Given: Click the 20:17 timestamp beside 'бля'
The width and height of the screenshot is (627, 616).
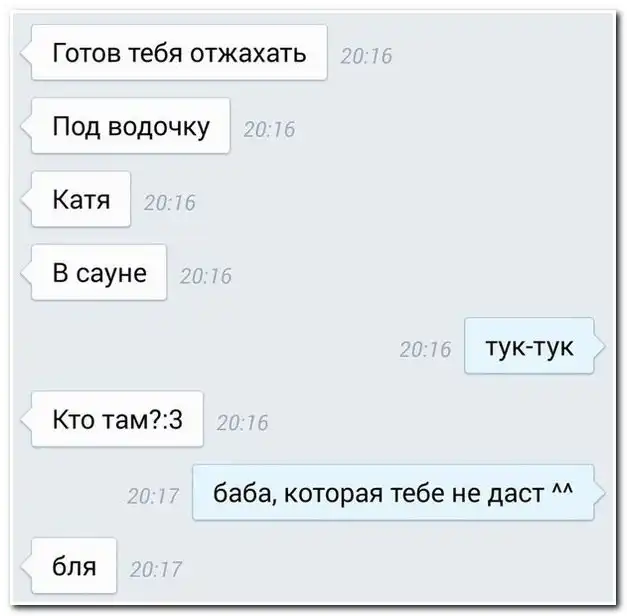Looking at the screenshot, I should point(156,570).
